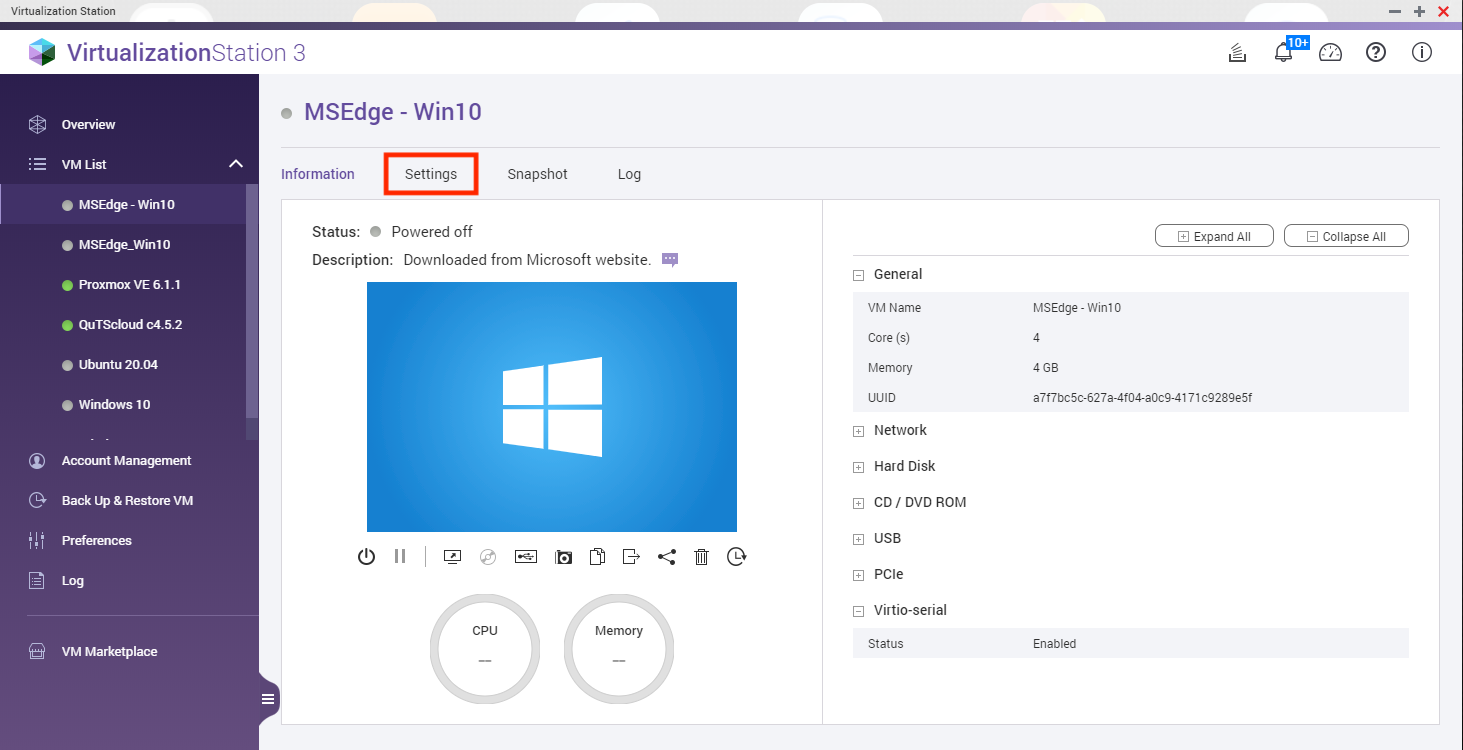Image resolution: width=1463 pixels, height=750 pixels.
Task: Open Preferences in the sidebar
Action: (x=96, y=541)
